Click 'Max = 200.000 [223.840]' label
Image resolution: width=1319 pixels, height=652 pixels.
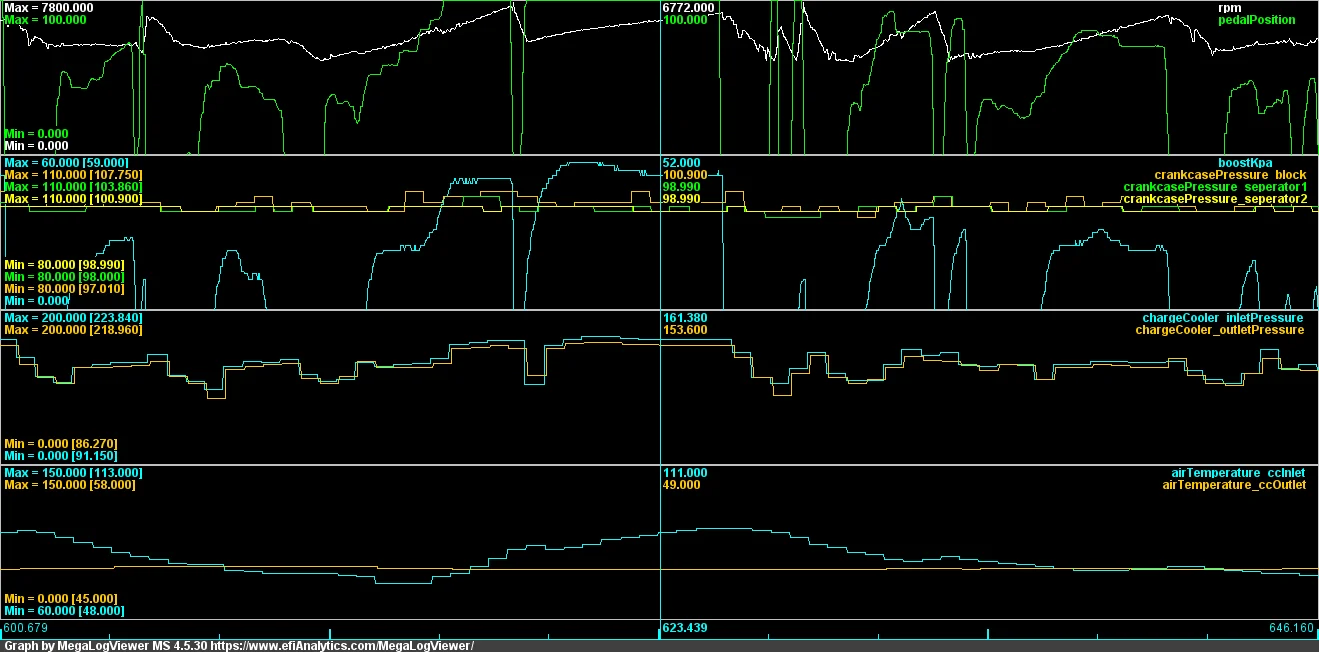pyautogui.click(x=73, y=318)
